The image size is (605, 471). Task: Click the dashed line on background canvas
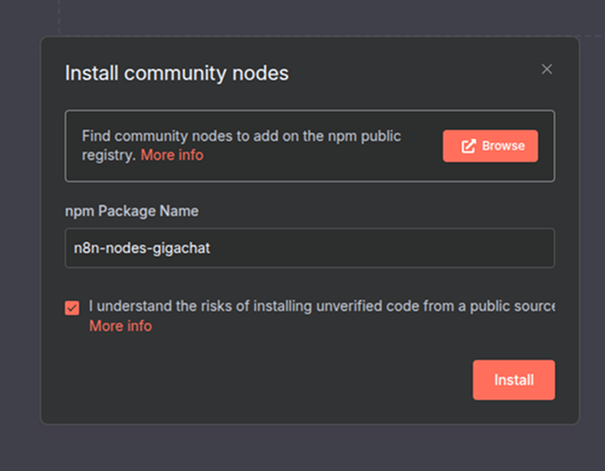pyautogui.click(x=59, y=15)
